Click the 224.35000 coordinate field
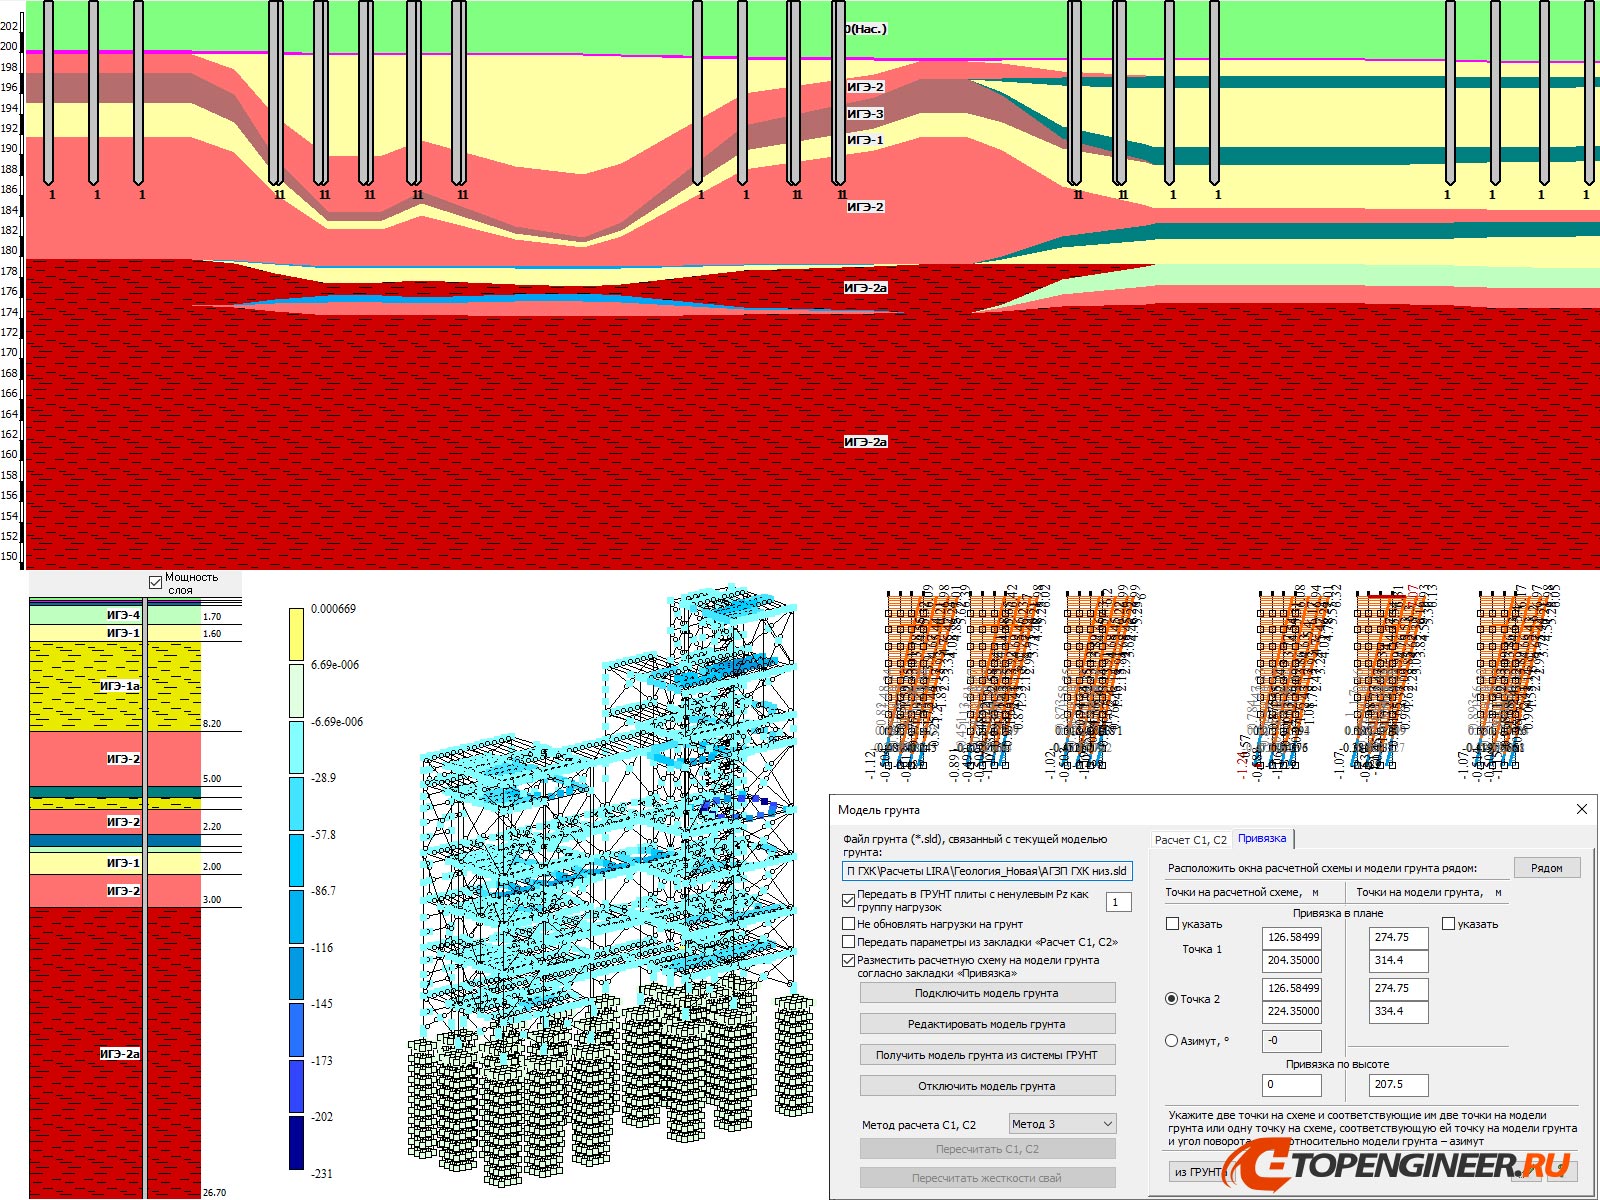 1292,1011
